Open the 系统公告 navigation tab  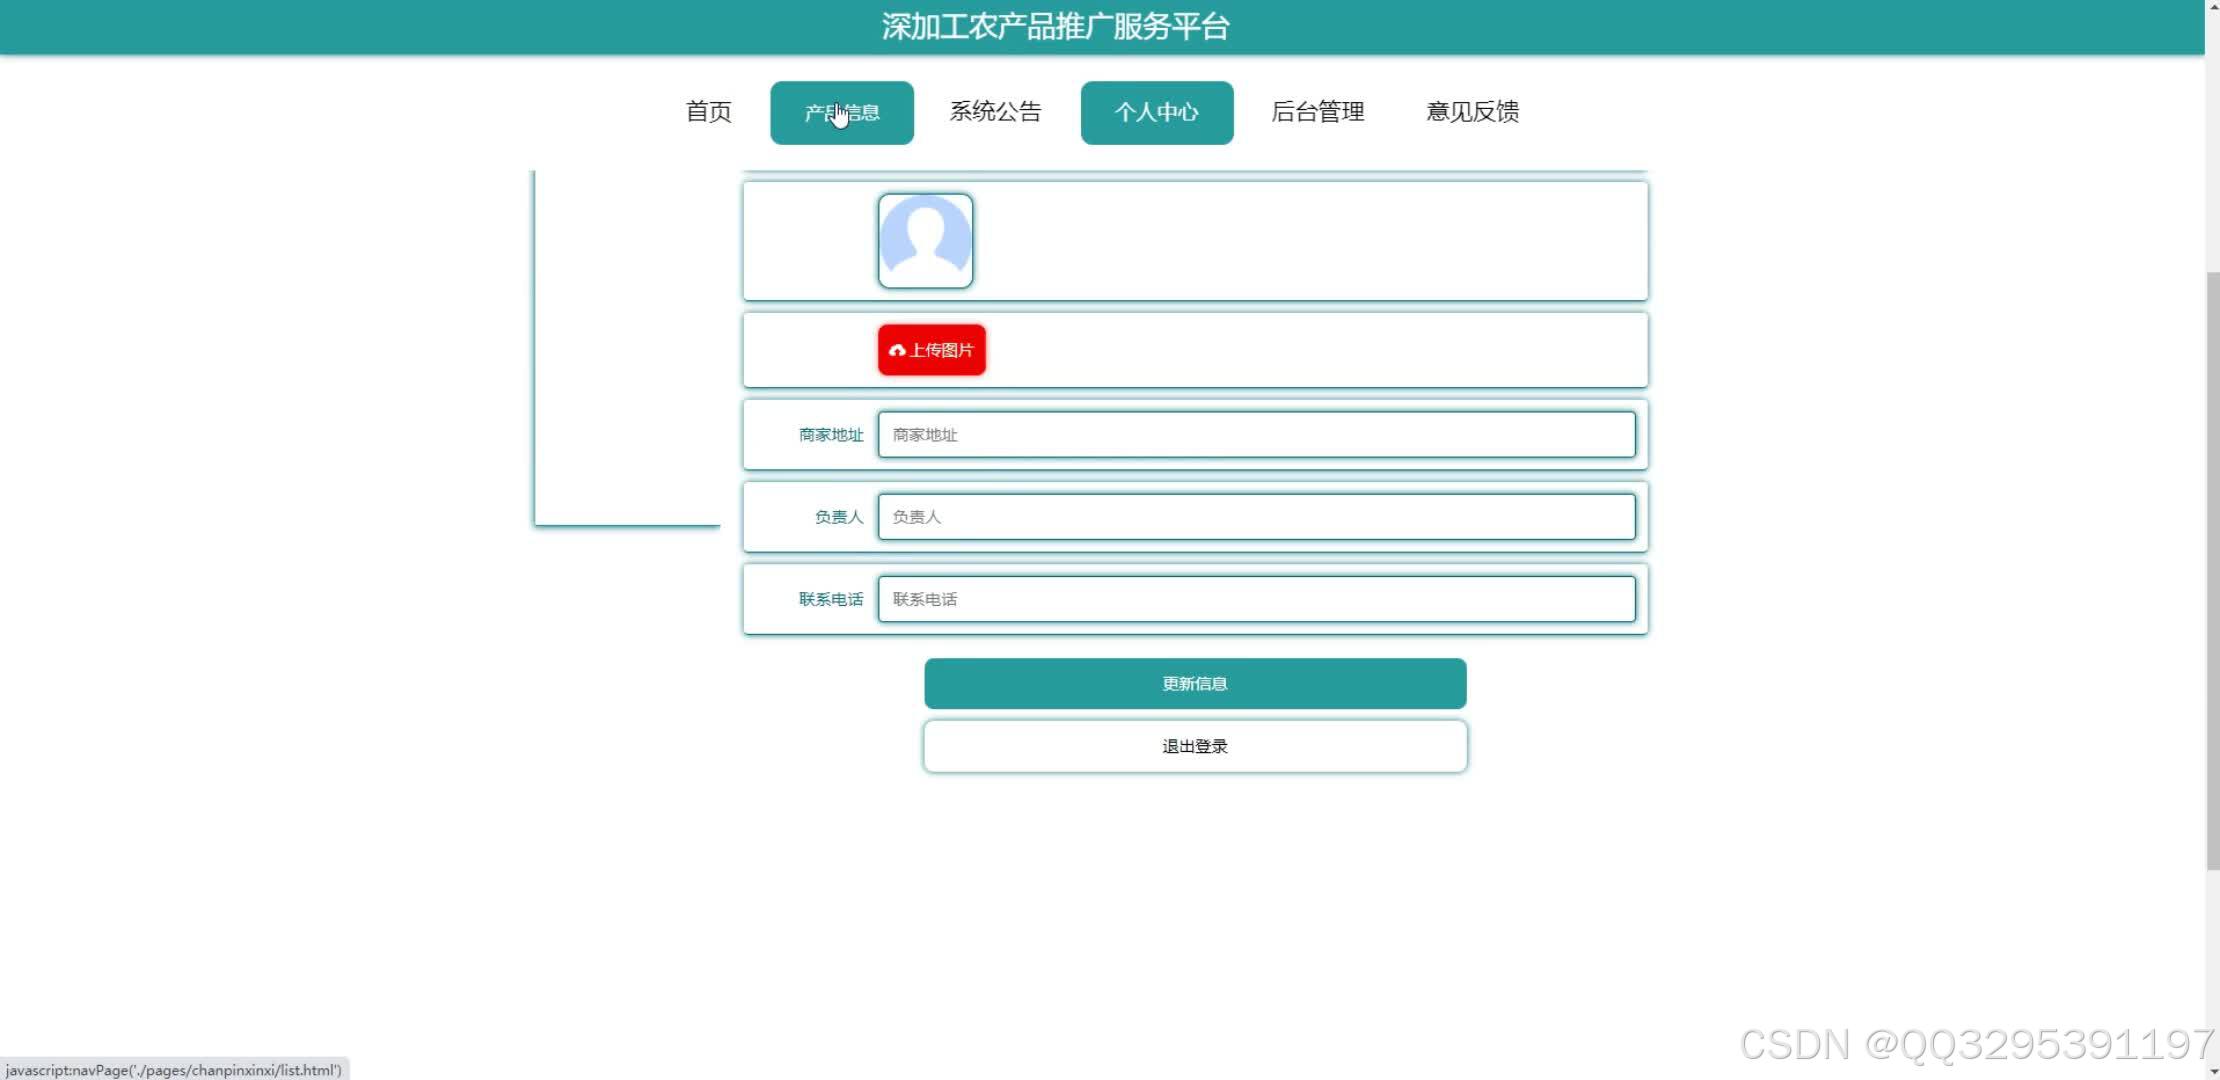[x=995, y=112]
